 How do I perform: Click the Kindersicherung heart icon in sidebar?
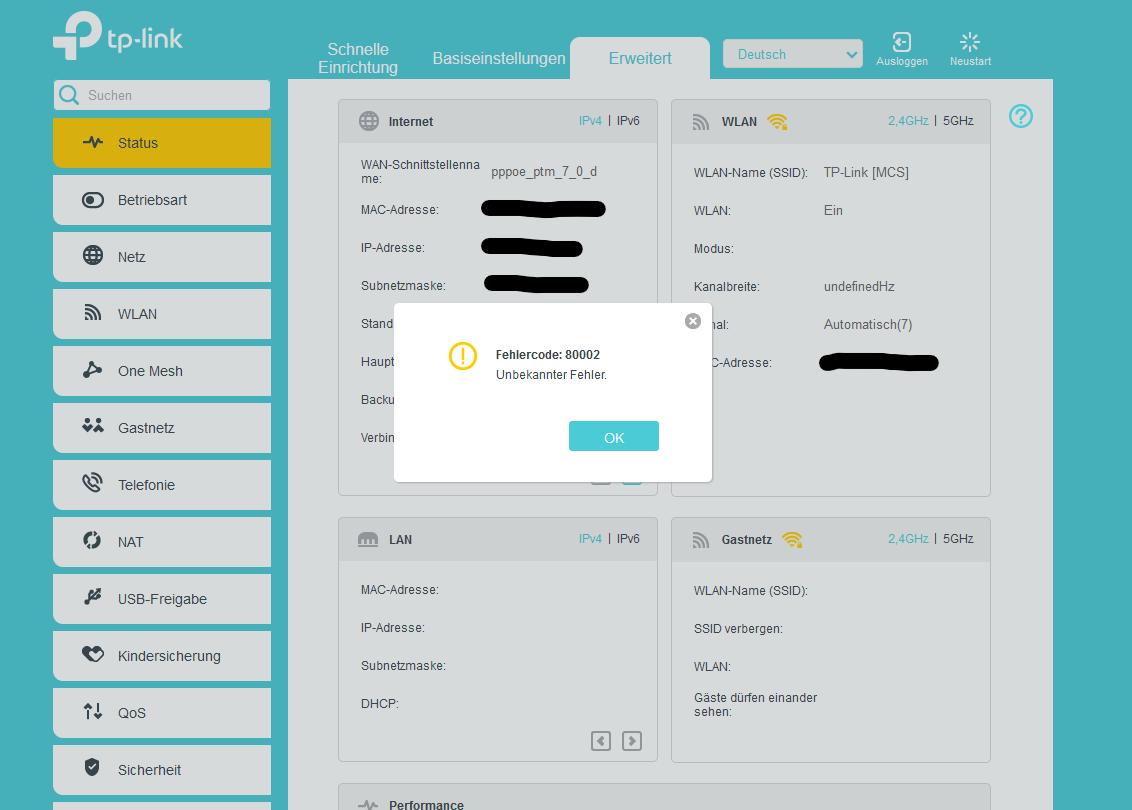pyautogui.click(x=92, y=654)
